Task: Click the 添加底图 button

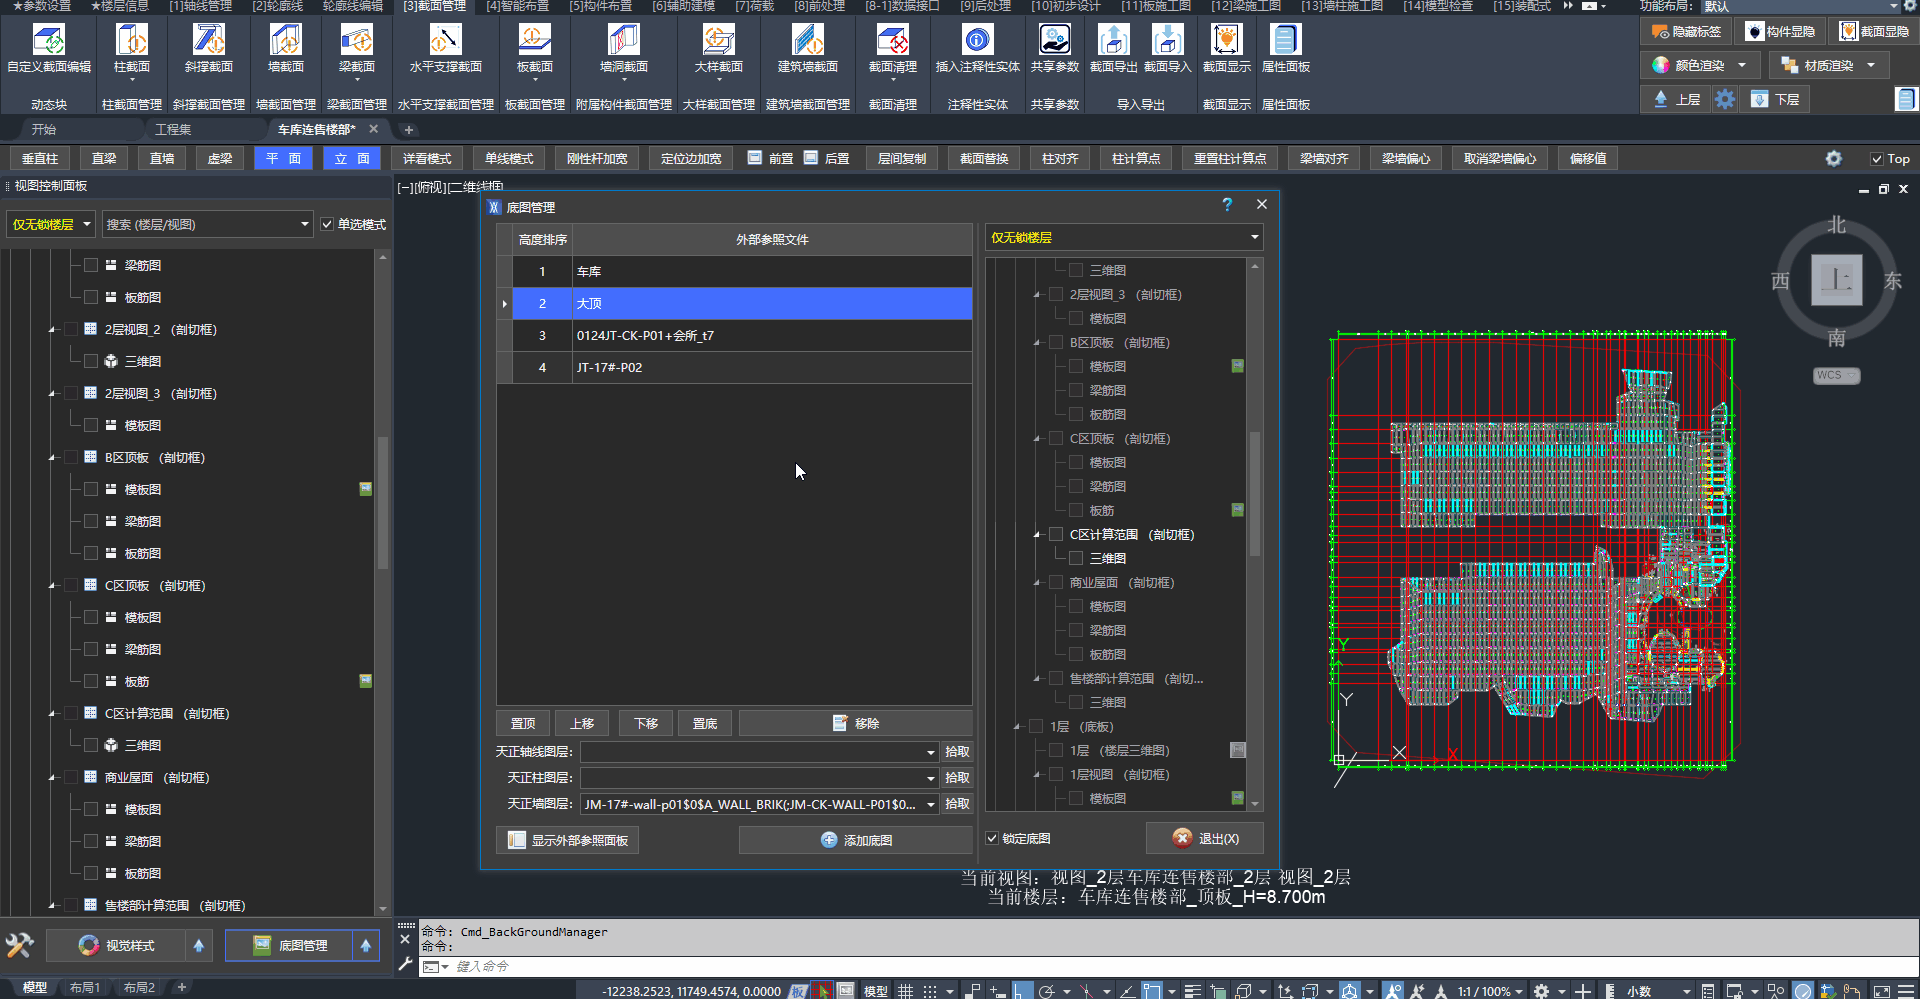Action: [855, 841]
